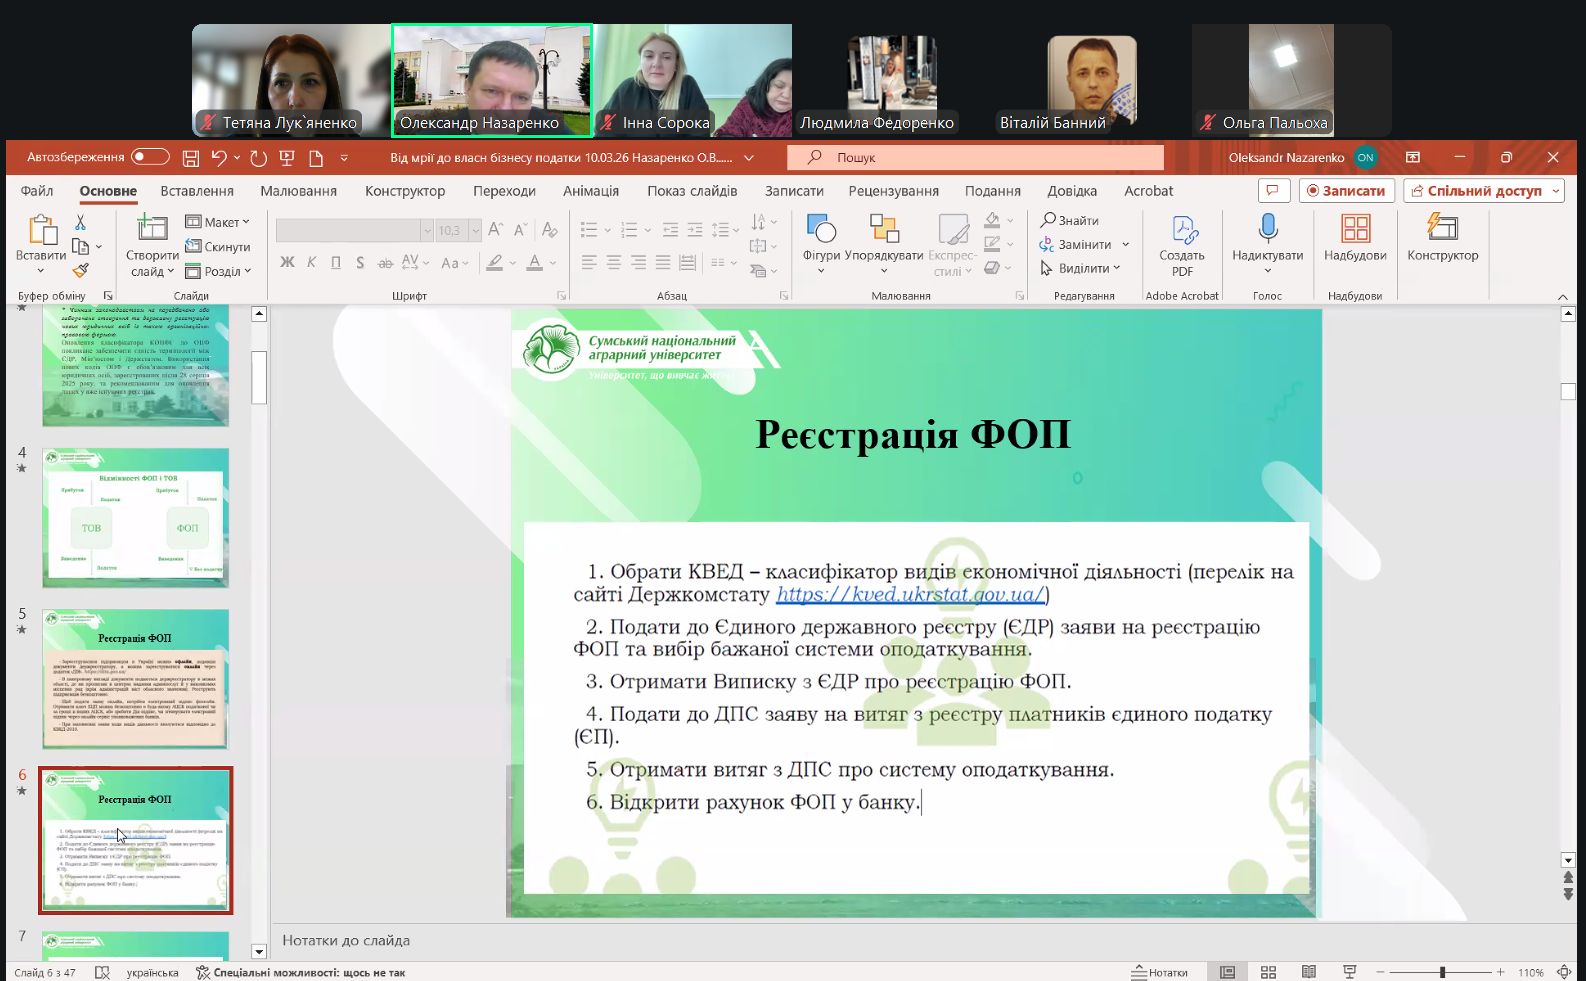Click the zoom slider in status bar
This screenshot has height=981, width=1586.
click(1441, 972)
